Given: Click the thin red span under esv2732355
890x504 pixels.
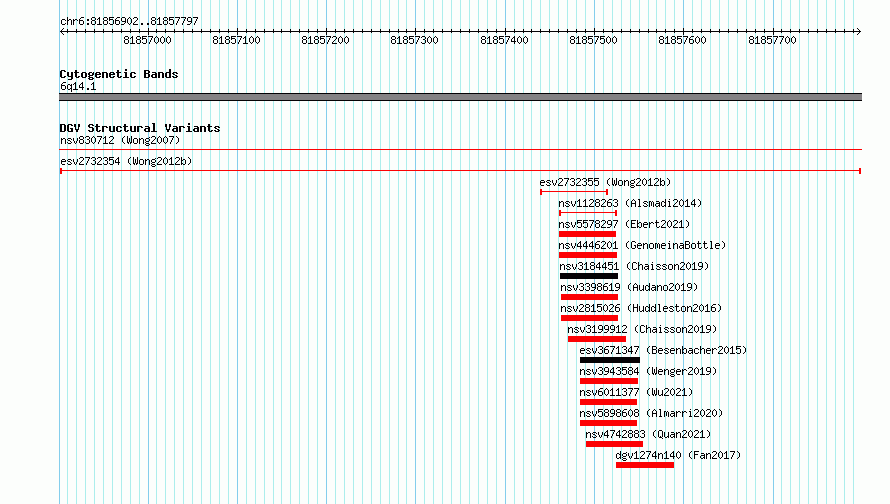Looking at the screenshot, I should 574,192.
